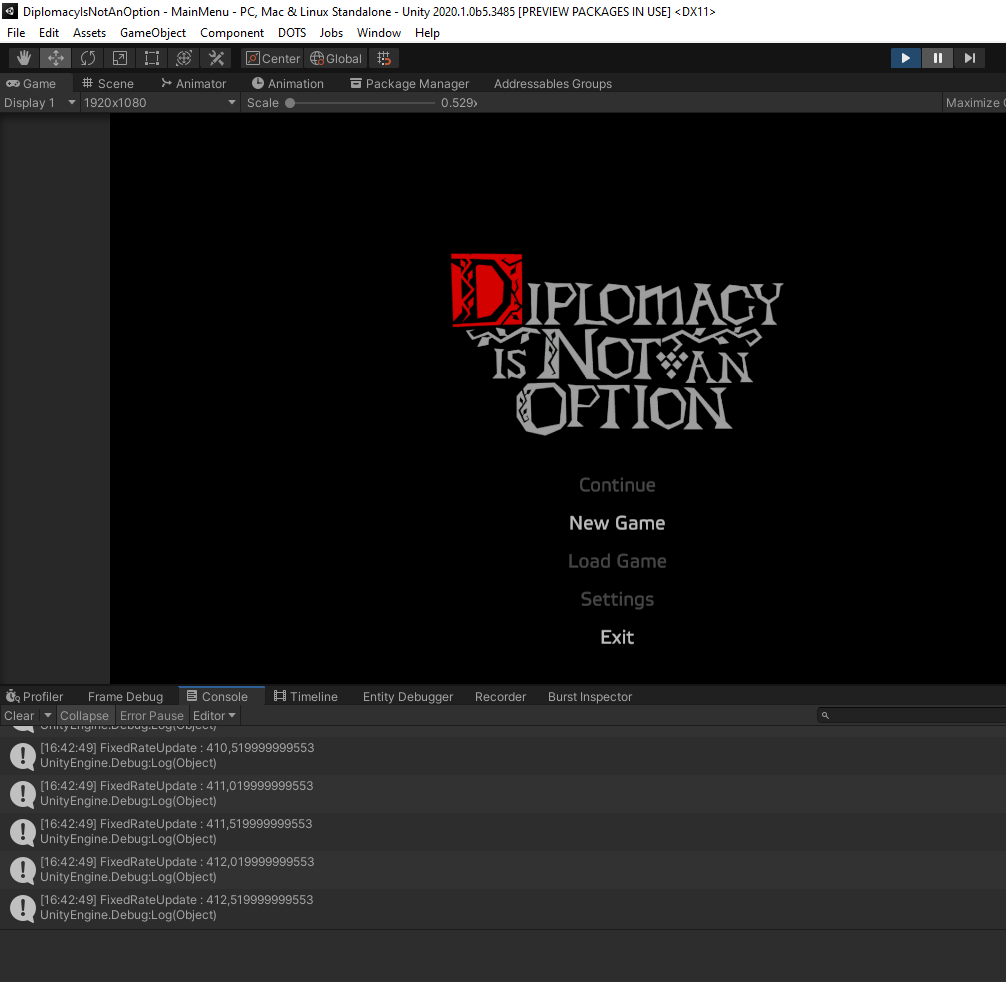
Task: Click Continue in the game menu
Action: point(617,485)
